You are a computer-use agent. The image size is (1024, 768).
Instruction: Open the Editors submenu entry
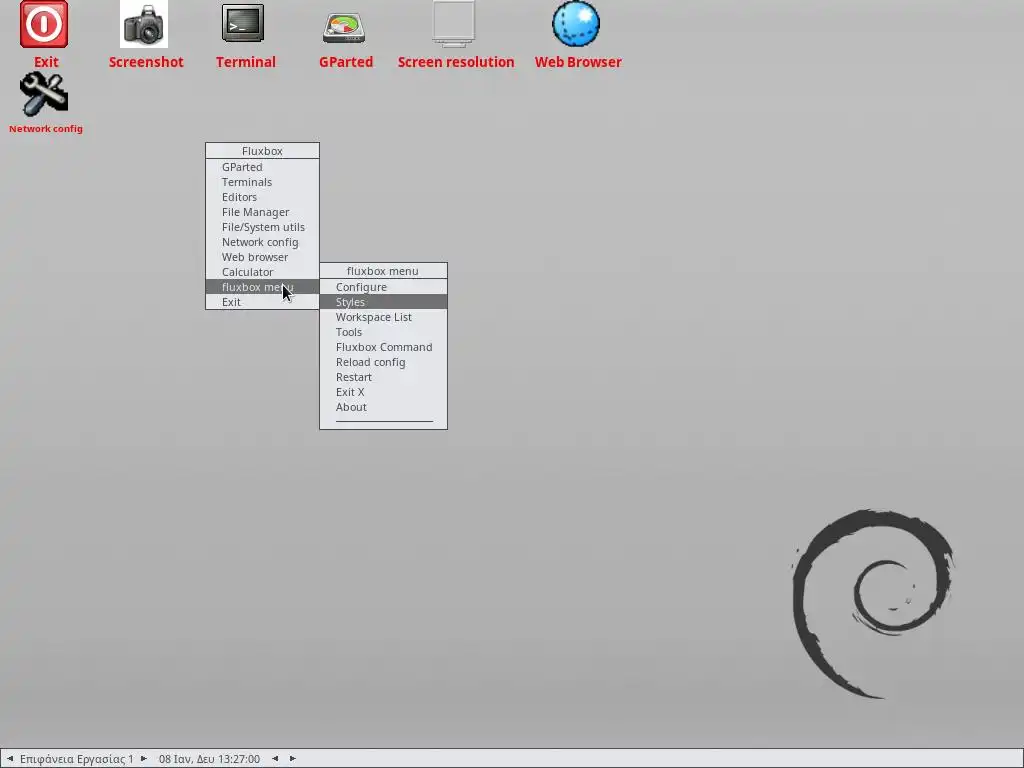tap(263, 197)
